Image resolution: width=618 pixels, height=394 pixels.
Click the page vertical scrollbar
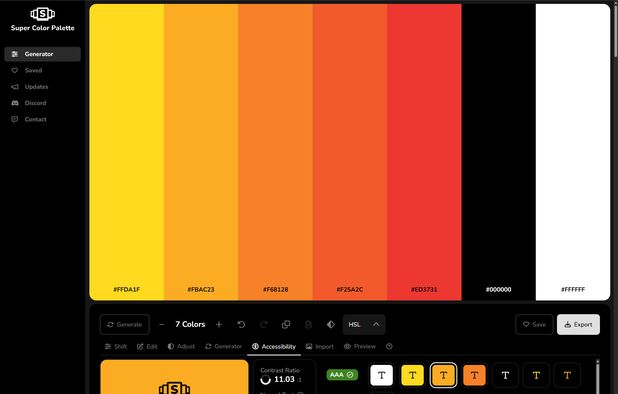click(615, 30)
